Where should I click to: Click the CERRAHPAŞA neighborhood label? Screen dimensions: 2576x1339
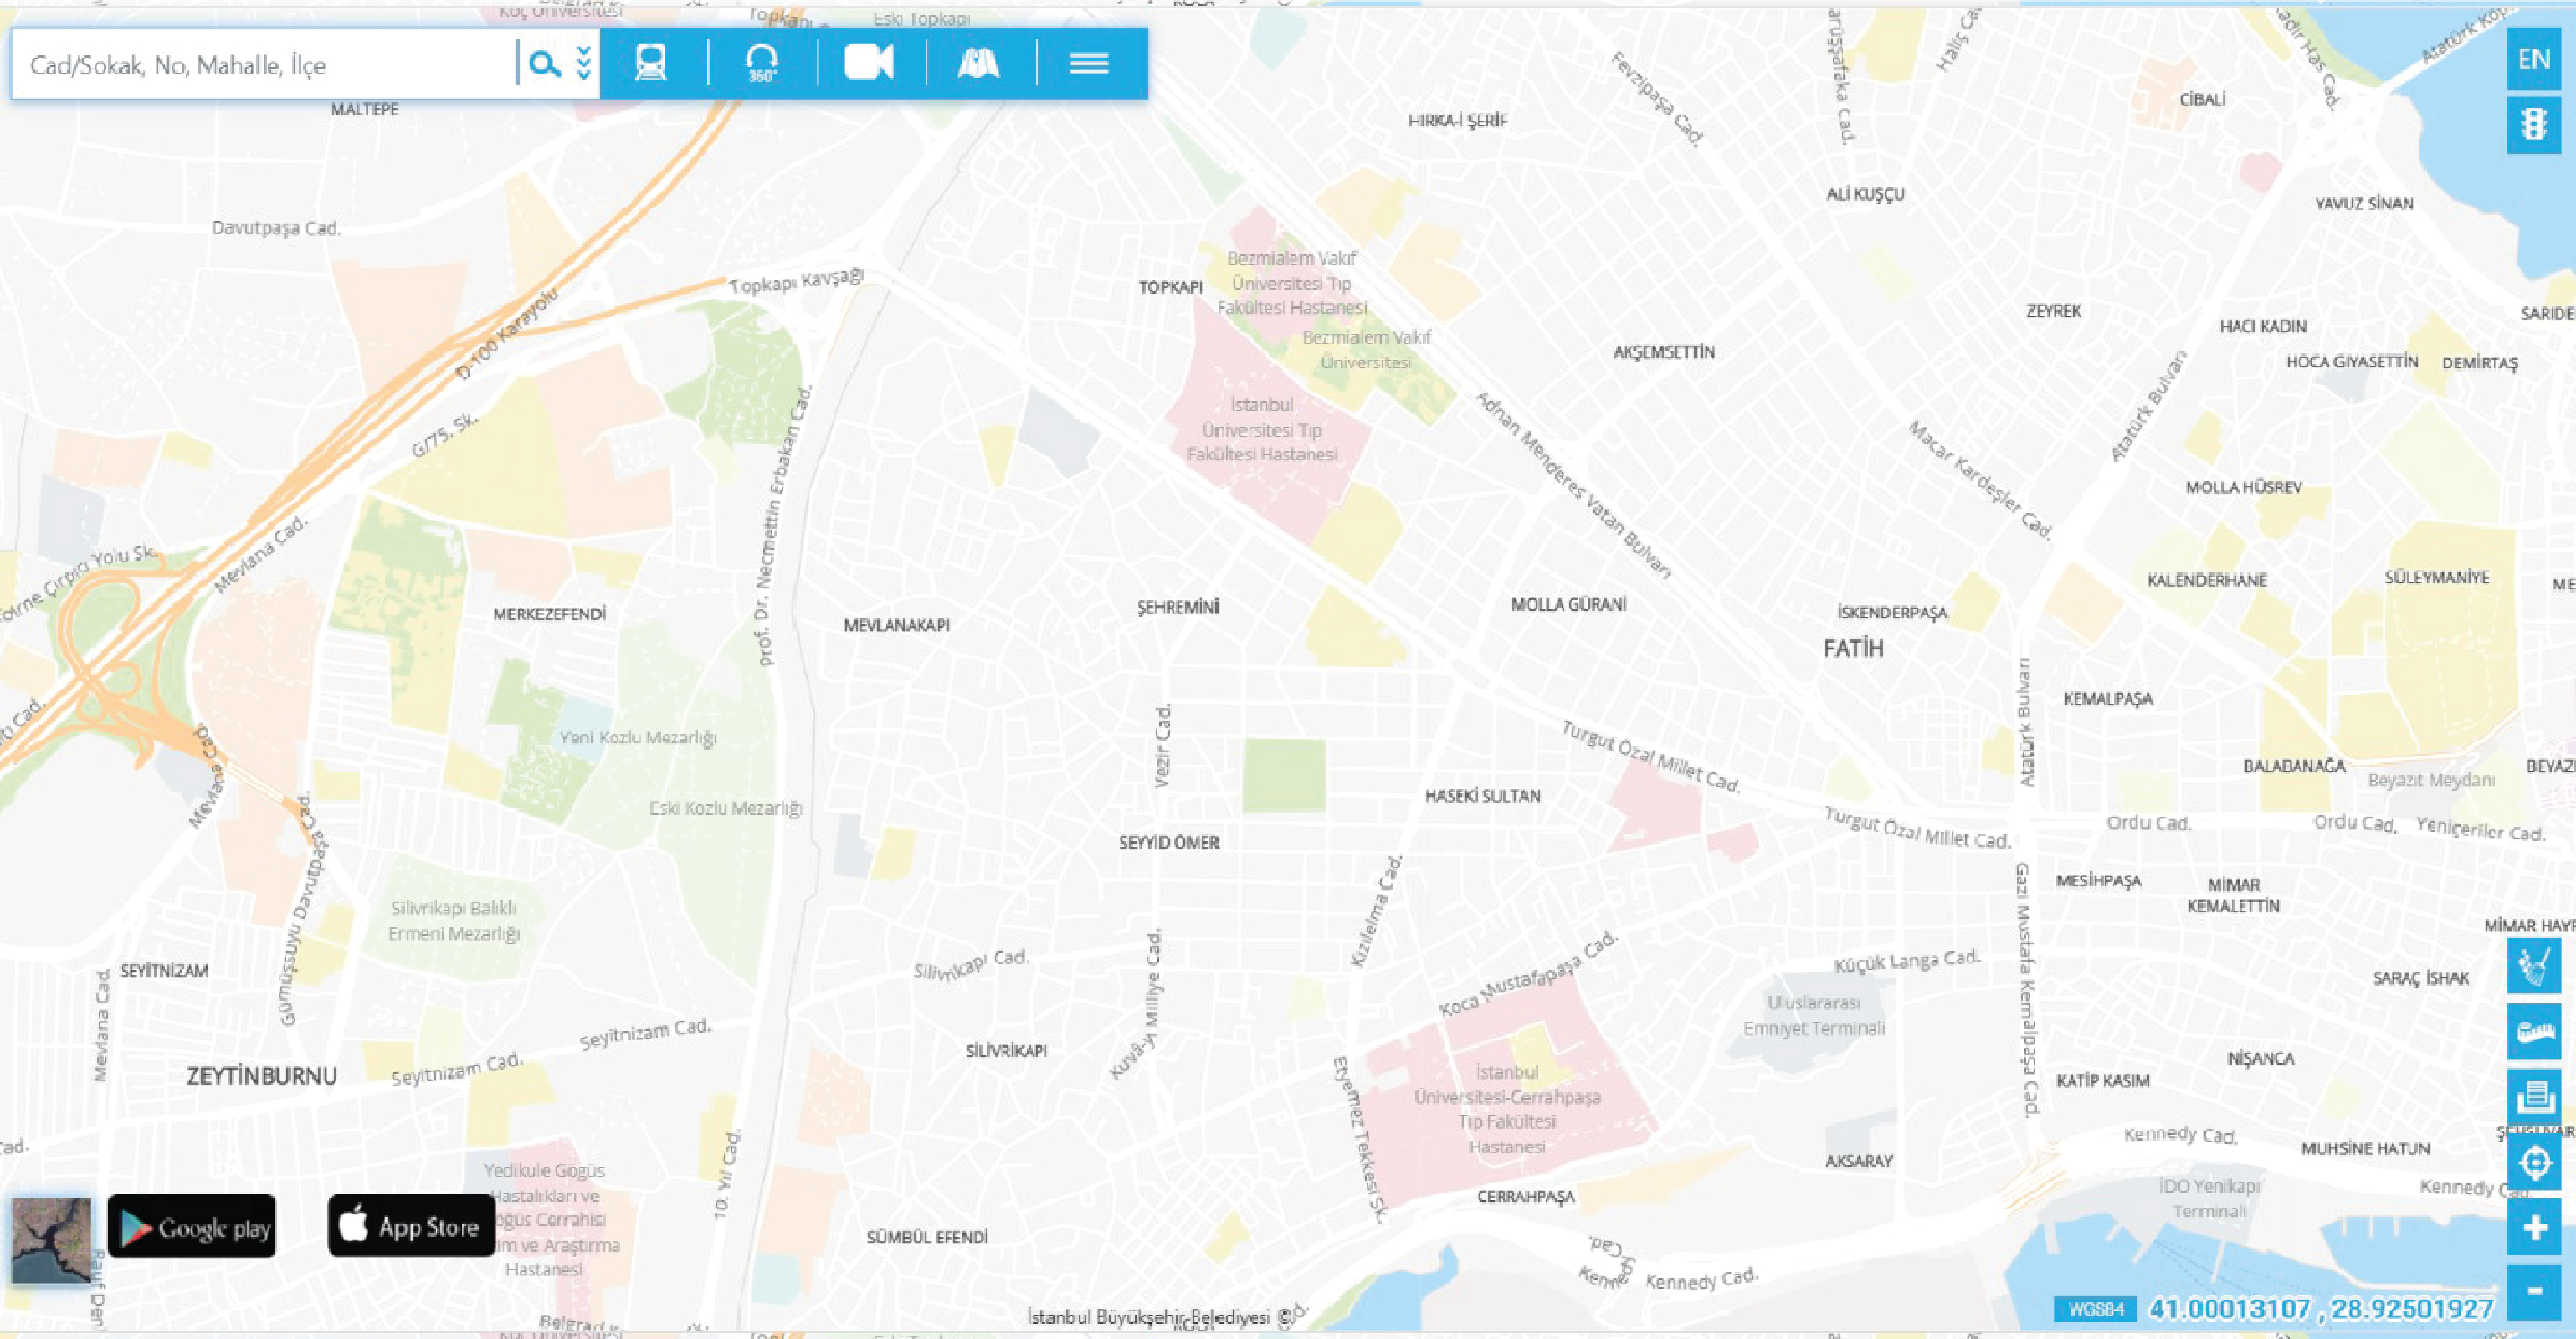[1526, 1196]
